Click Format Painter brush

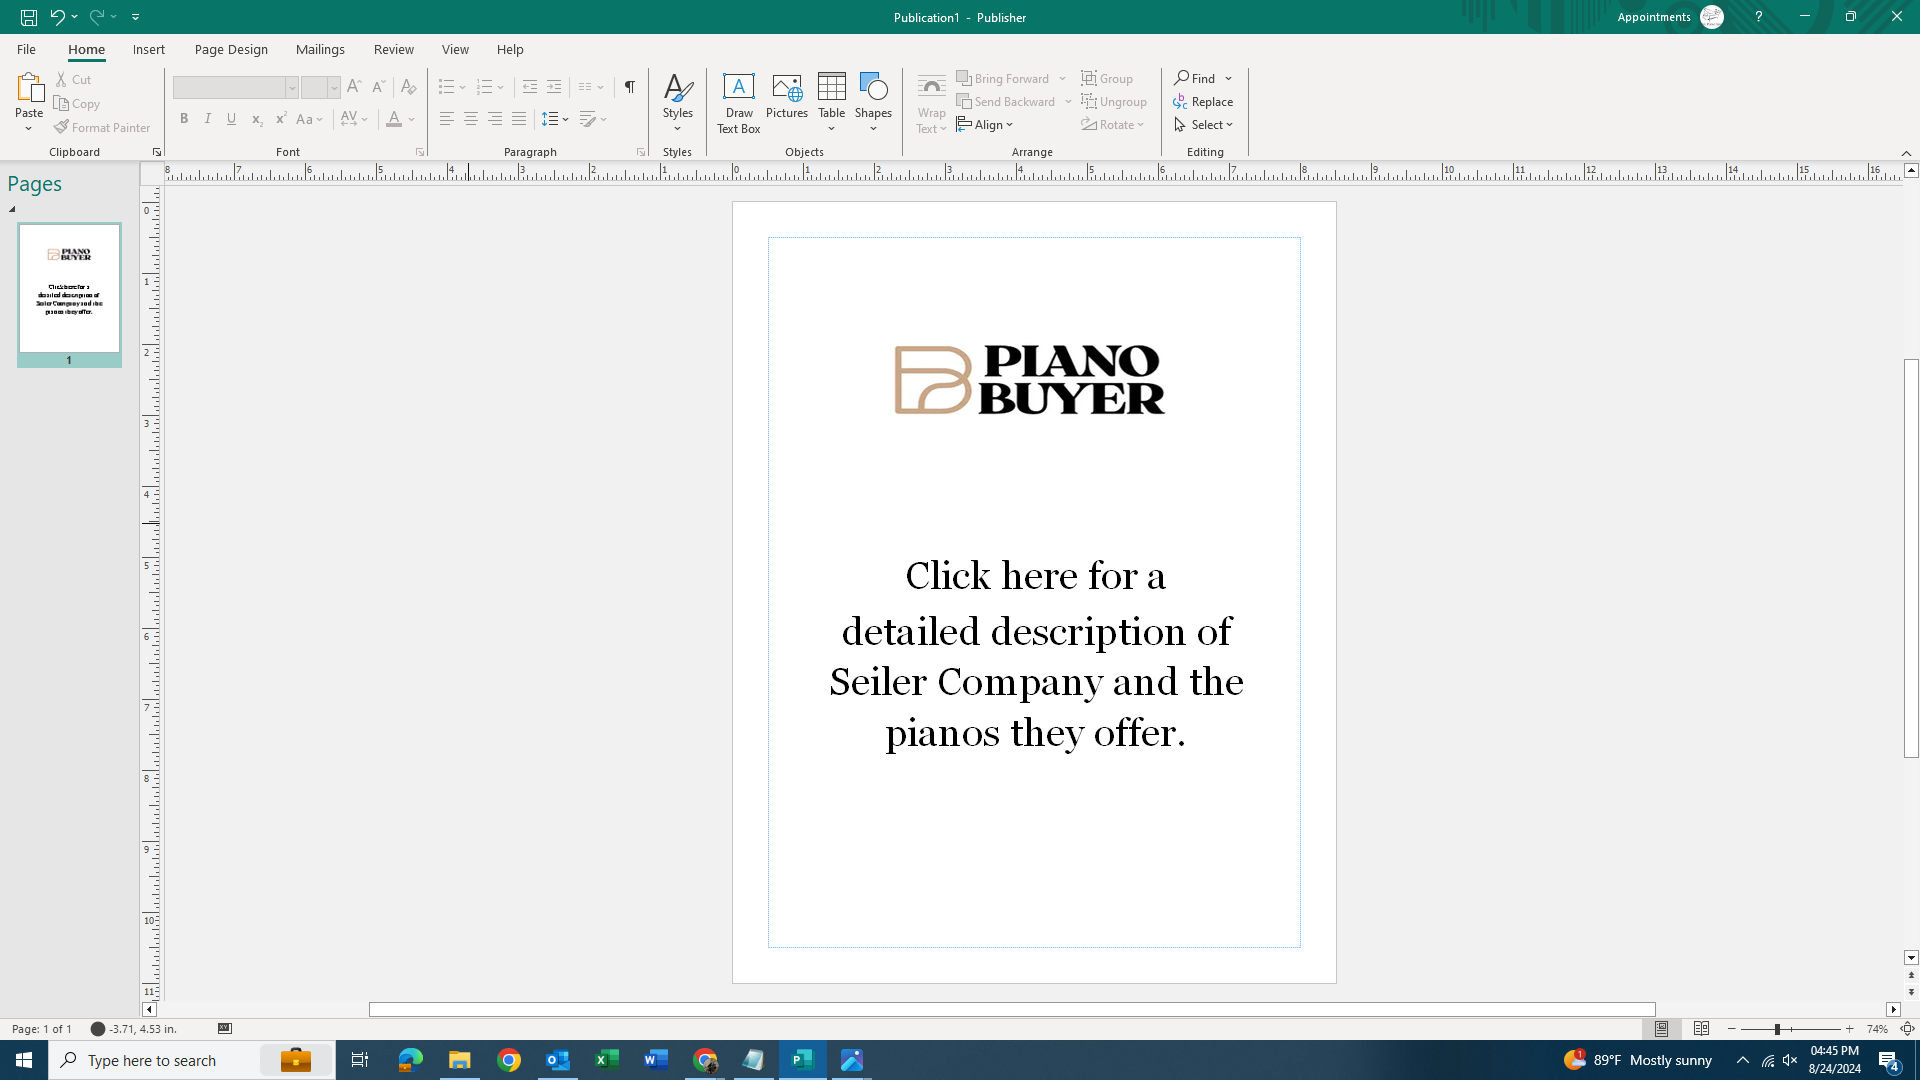(x=102, y=128)
